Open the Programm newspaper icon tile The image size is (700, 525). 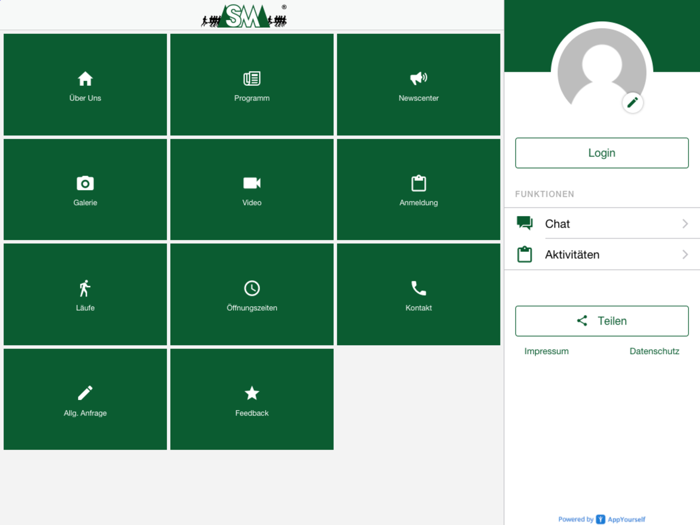pos(252,85)
